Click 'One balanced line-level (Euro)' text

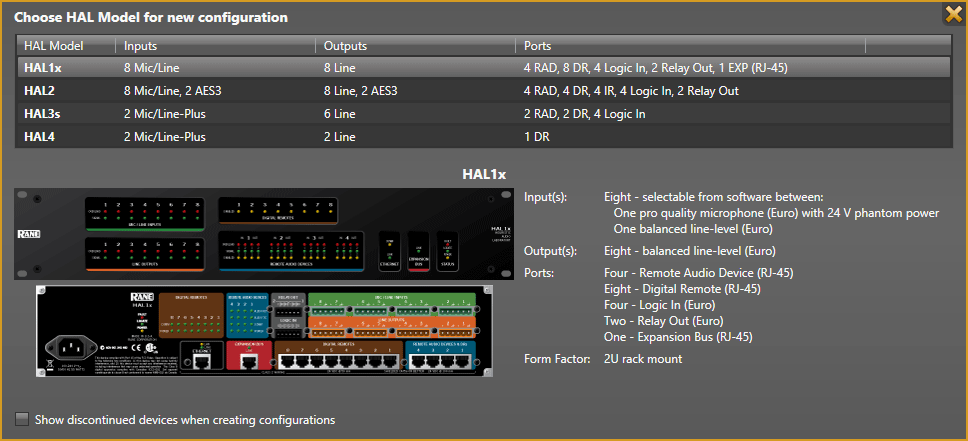tap(693, 229)
